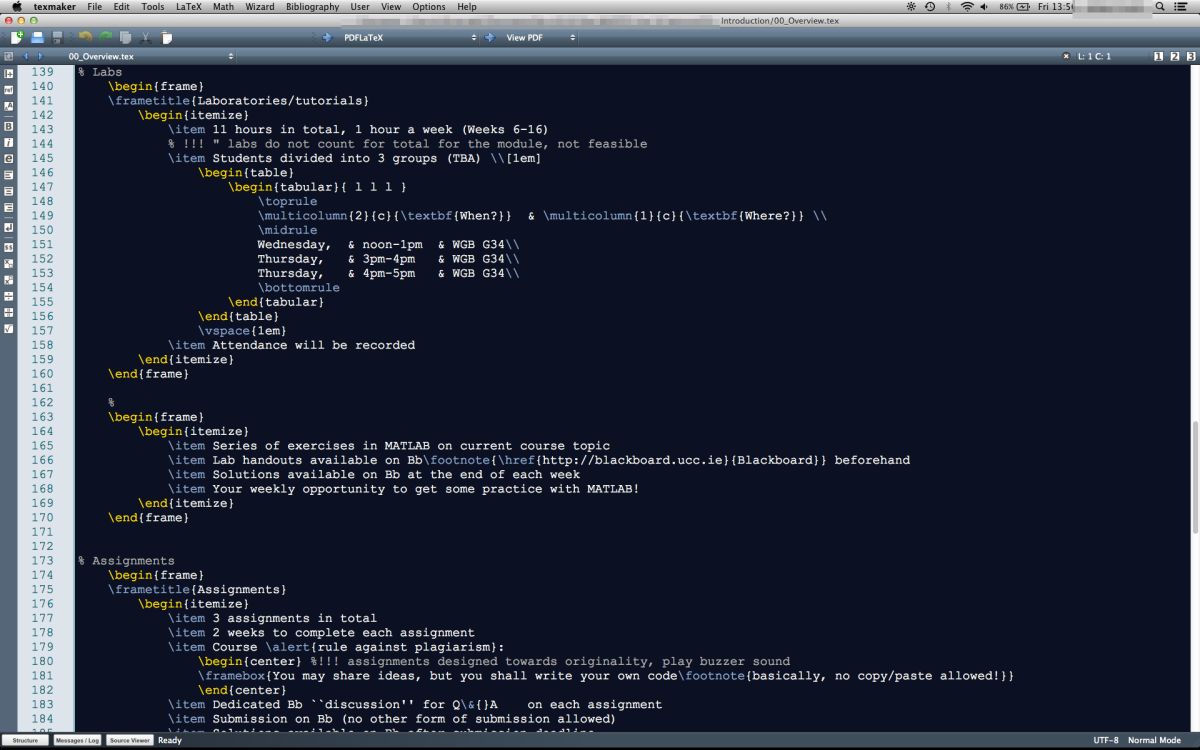Open the Wi-Fi status menu
Image resolution: width=1200 pixels, height=750 pixels.
pos(967,7)
